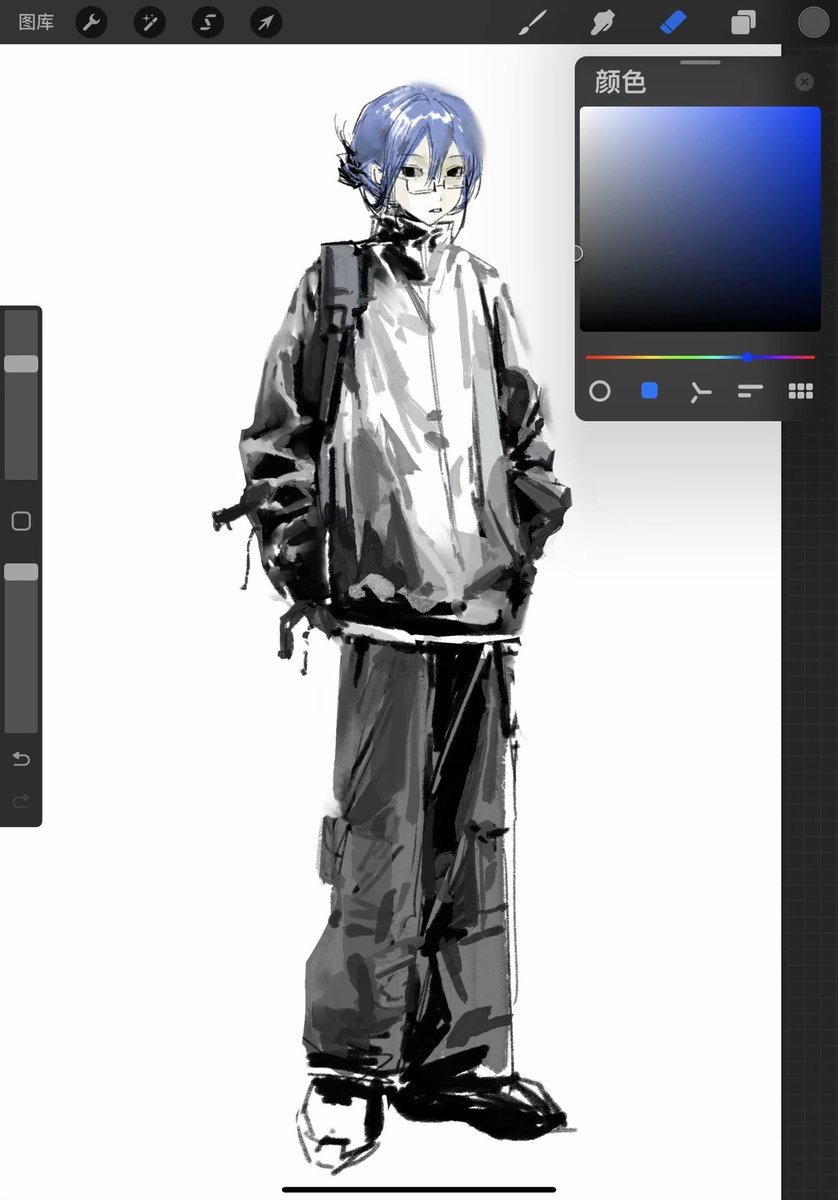Switch to the Classic color tab
This screenshot has height=1200, width=838.
(649, 391)
